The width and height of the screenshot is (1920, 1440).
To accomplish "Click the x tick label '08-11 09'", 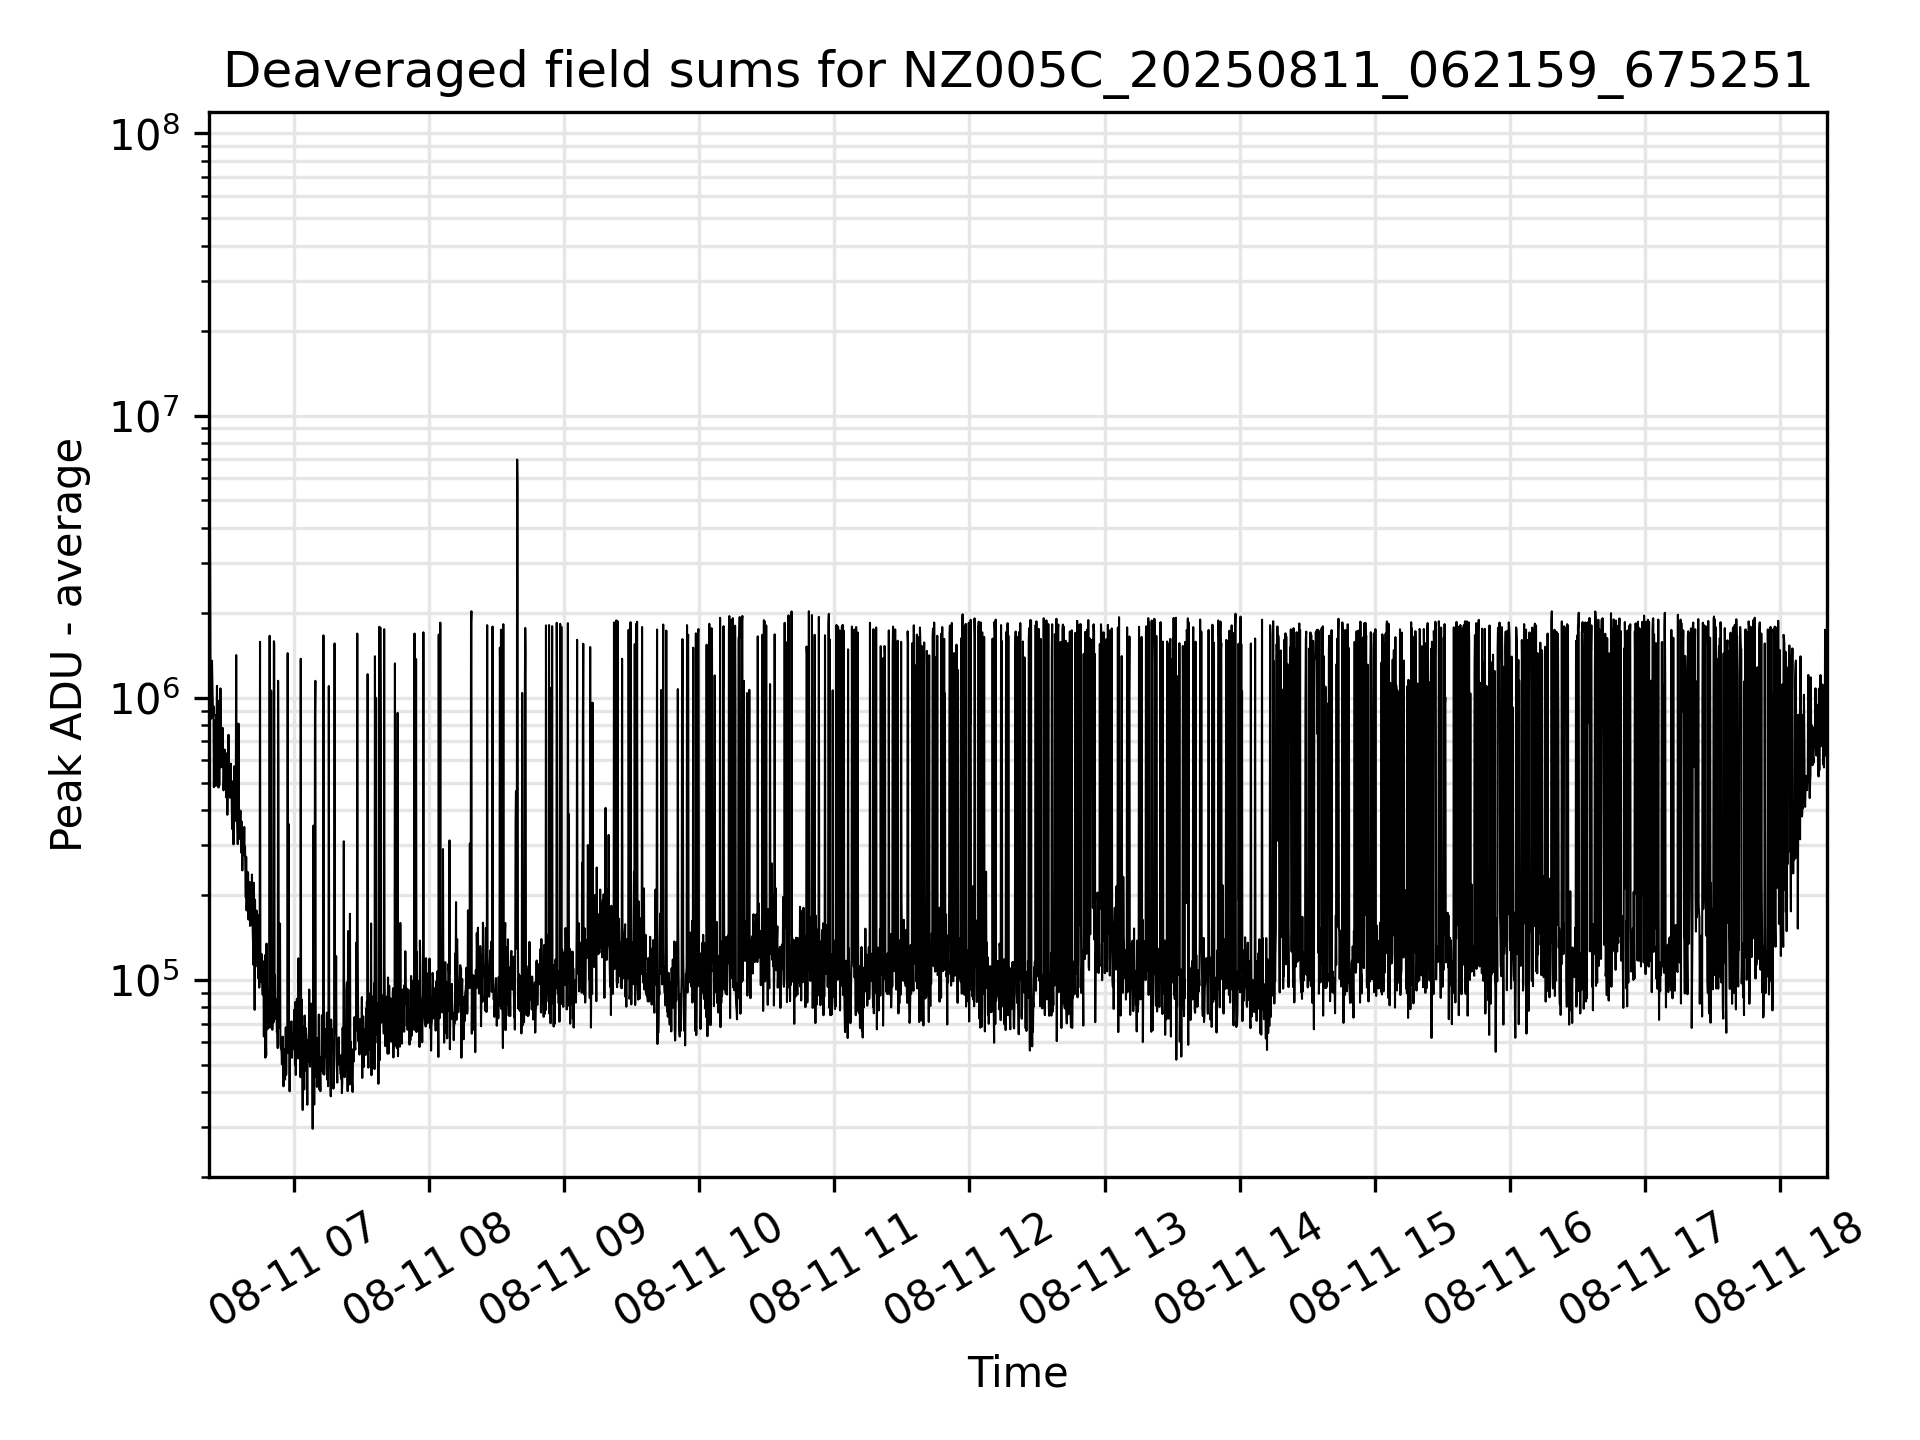I will point(562,1267).
